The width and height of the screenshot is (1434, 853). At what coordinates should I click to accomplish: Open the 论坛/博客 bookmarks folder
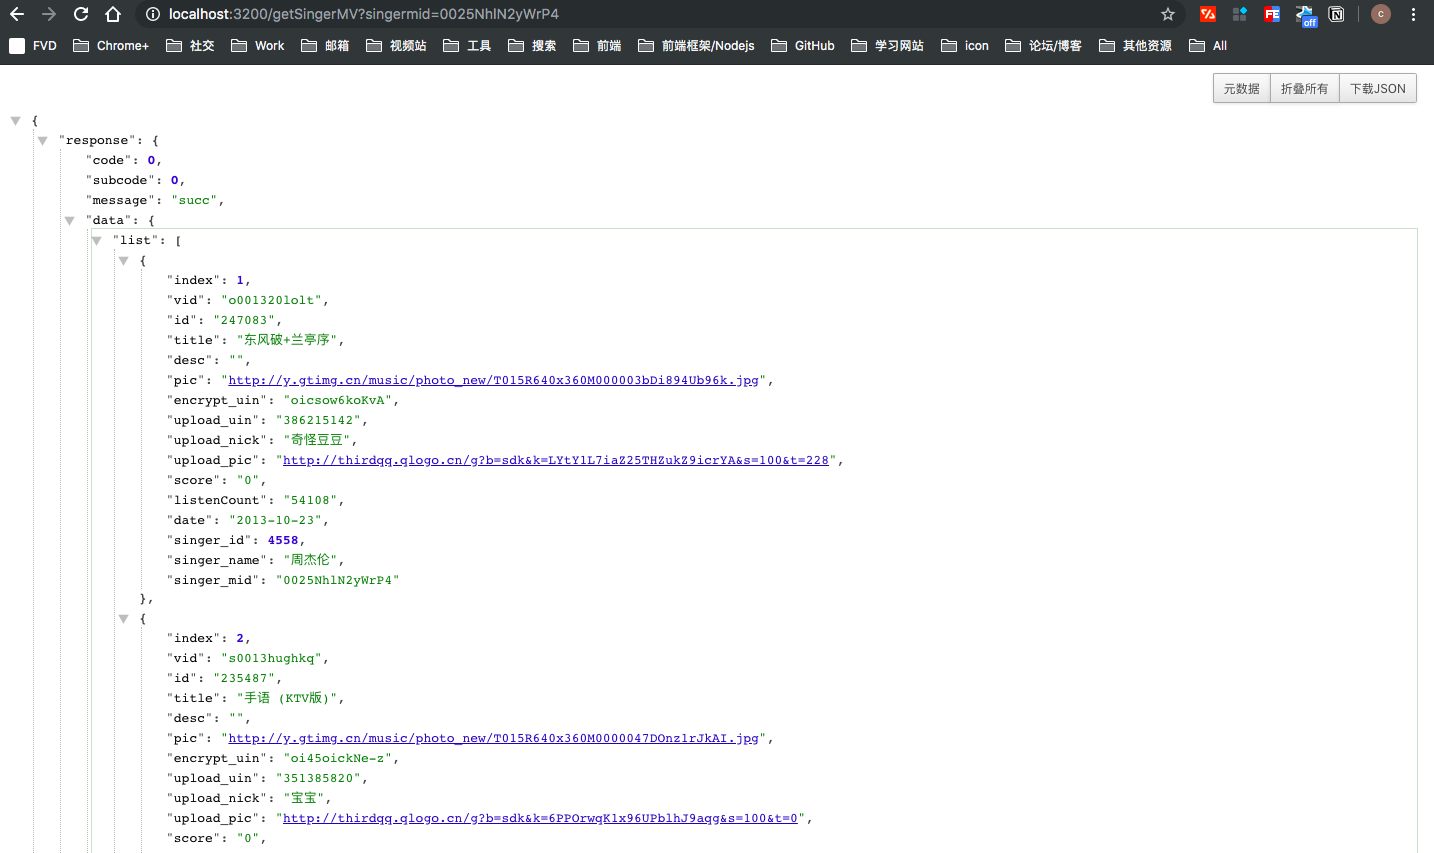(1043, 46)
